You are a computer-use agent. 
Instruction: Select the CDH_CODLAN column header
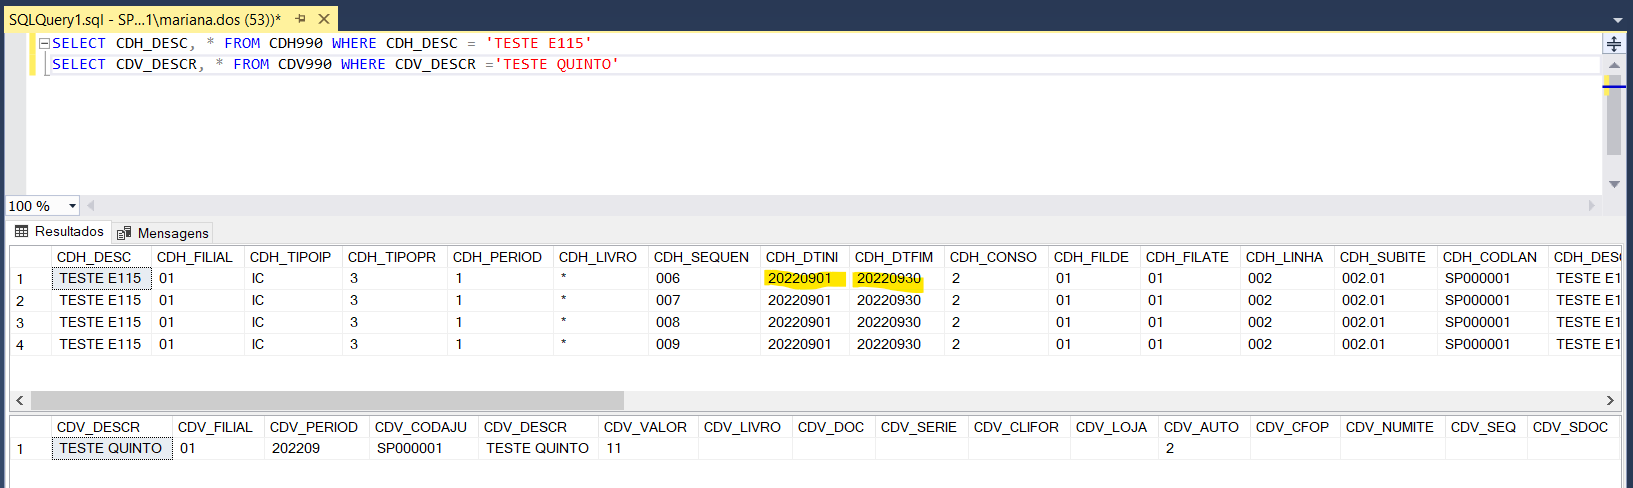point(1491,257)
